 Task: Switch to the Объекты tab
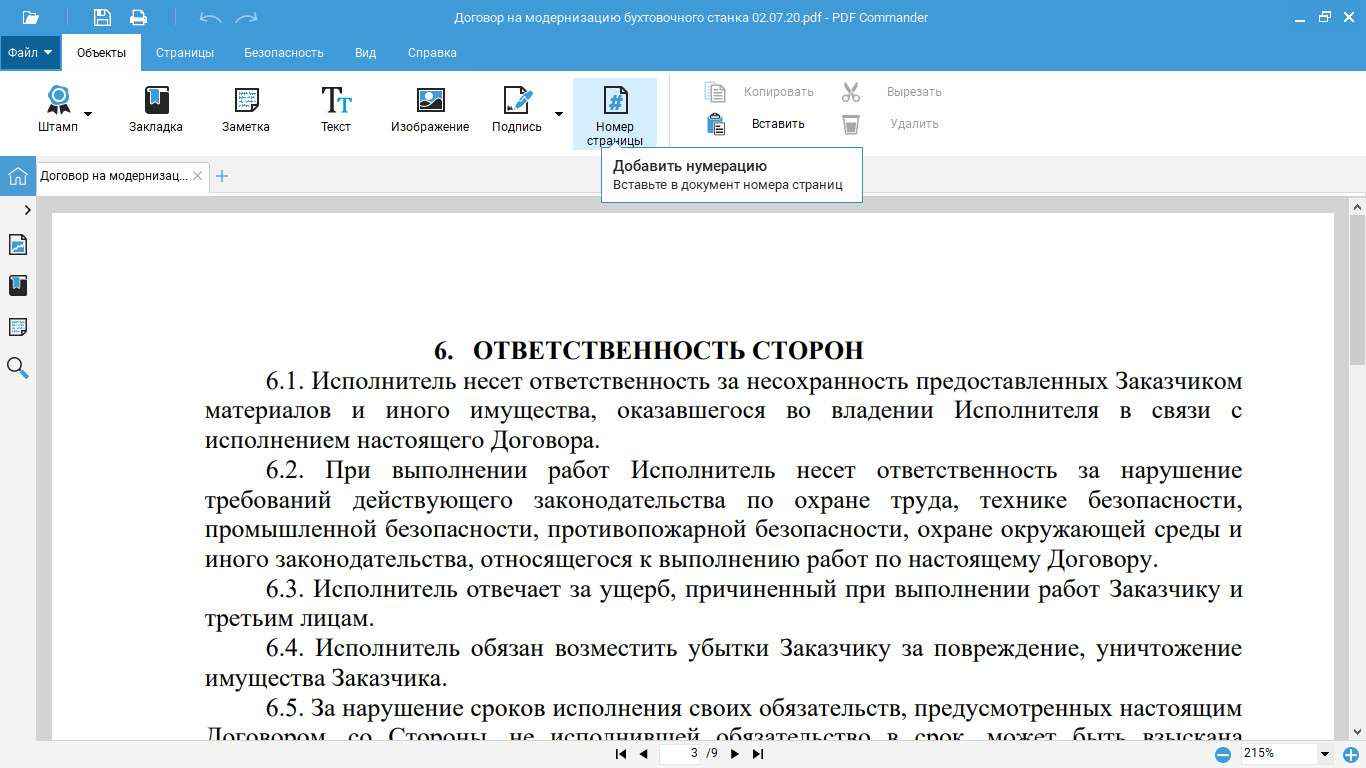point(101,53)
